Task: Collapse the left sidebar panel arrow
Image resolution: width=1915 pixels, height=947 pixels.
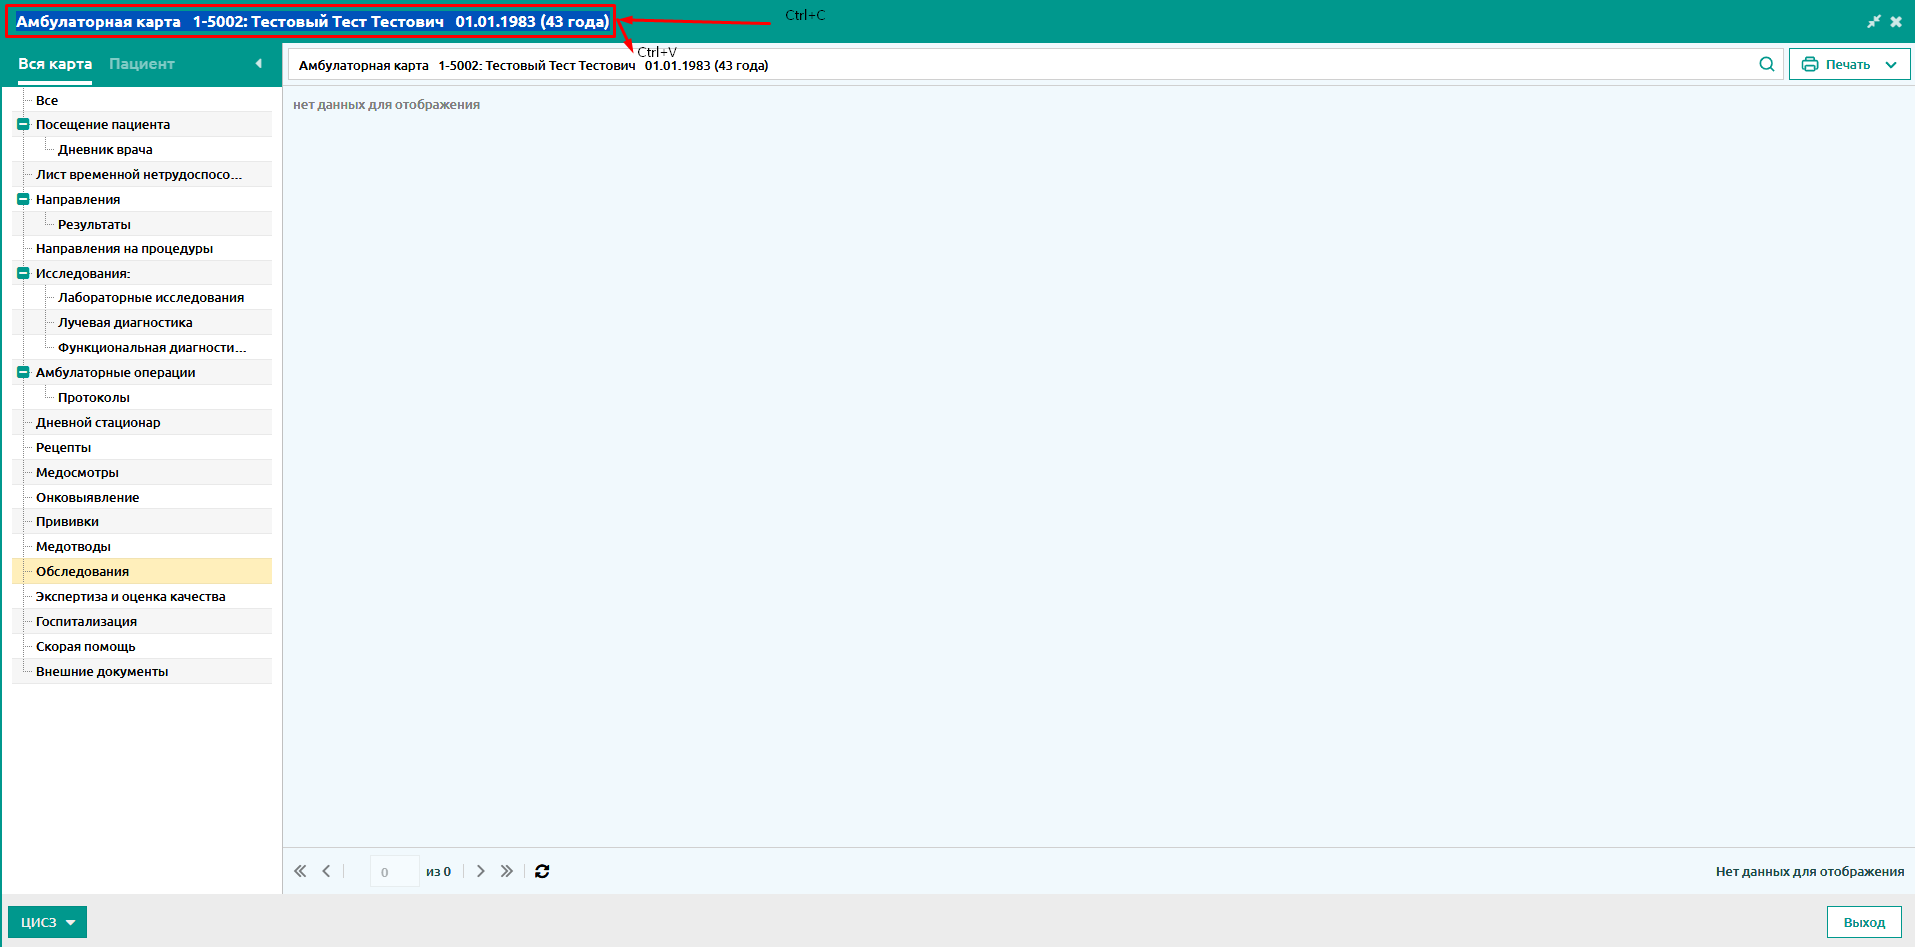Action: pyautogui.click(x=258, y=63)
